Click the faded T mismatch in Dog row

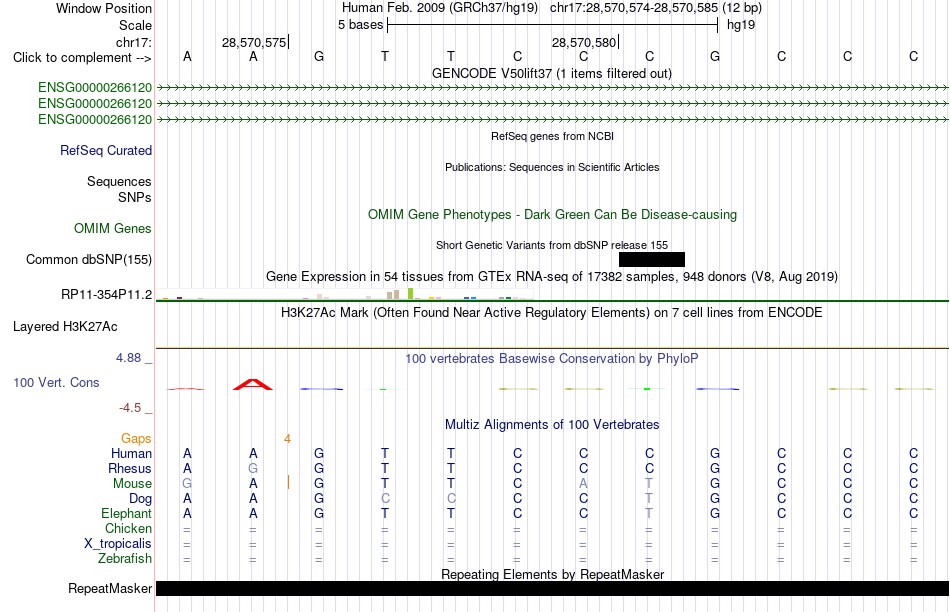pos(649,499)
